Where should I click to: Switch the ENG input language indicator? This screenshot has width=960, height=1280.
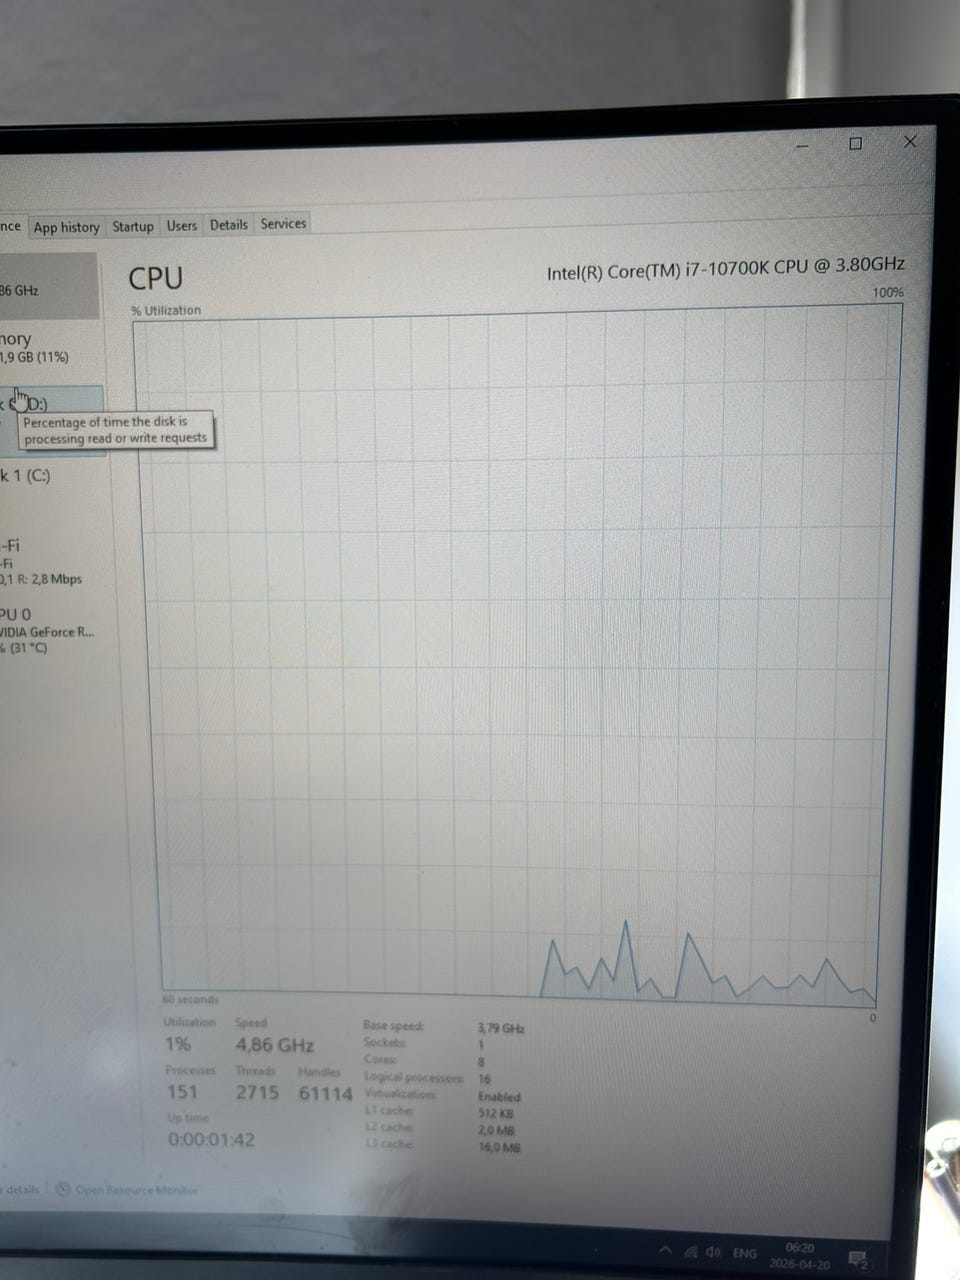(x=744, y=1253)
